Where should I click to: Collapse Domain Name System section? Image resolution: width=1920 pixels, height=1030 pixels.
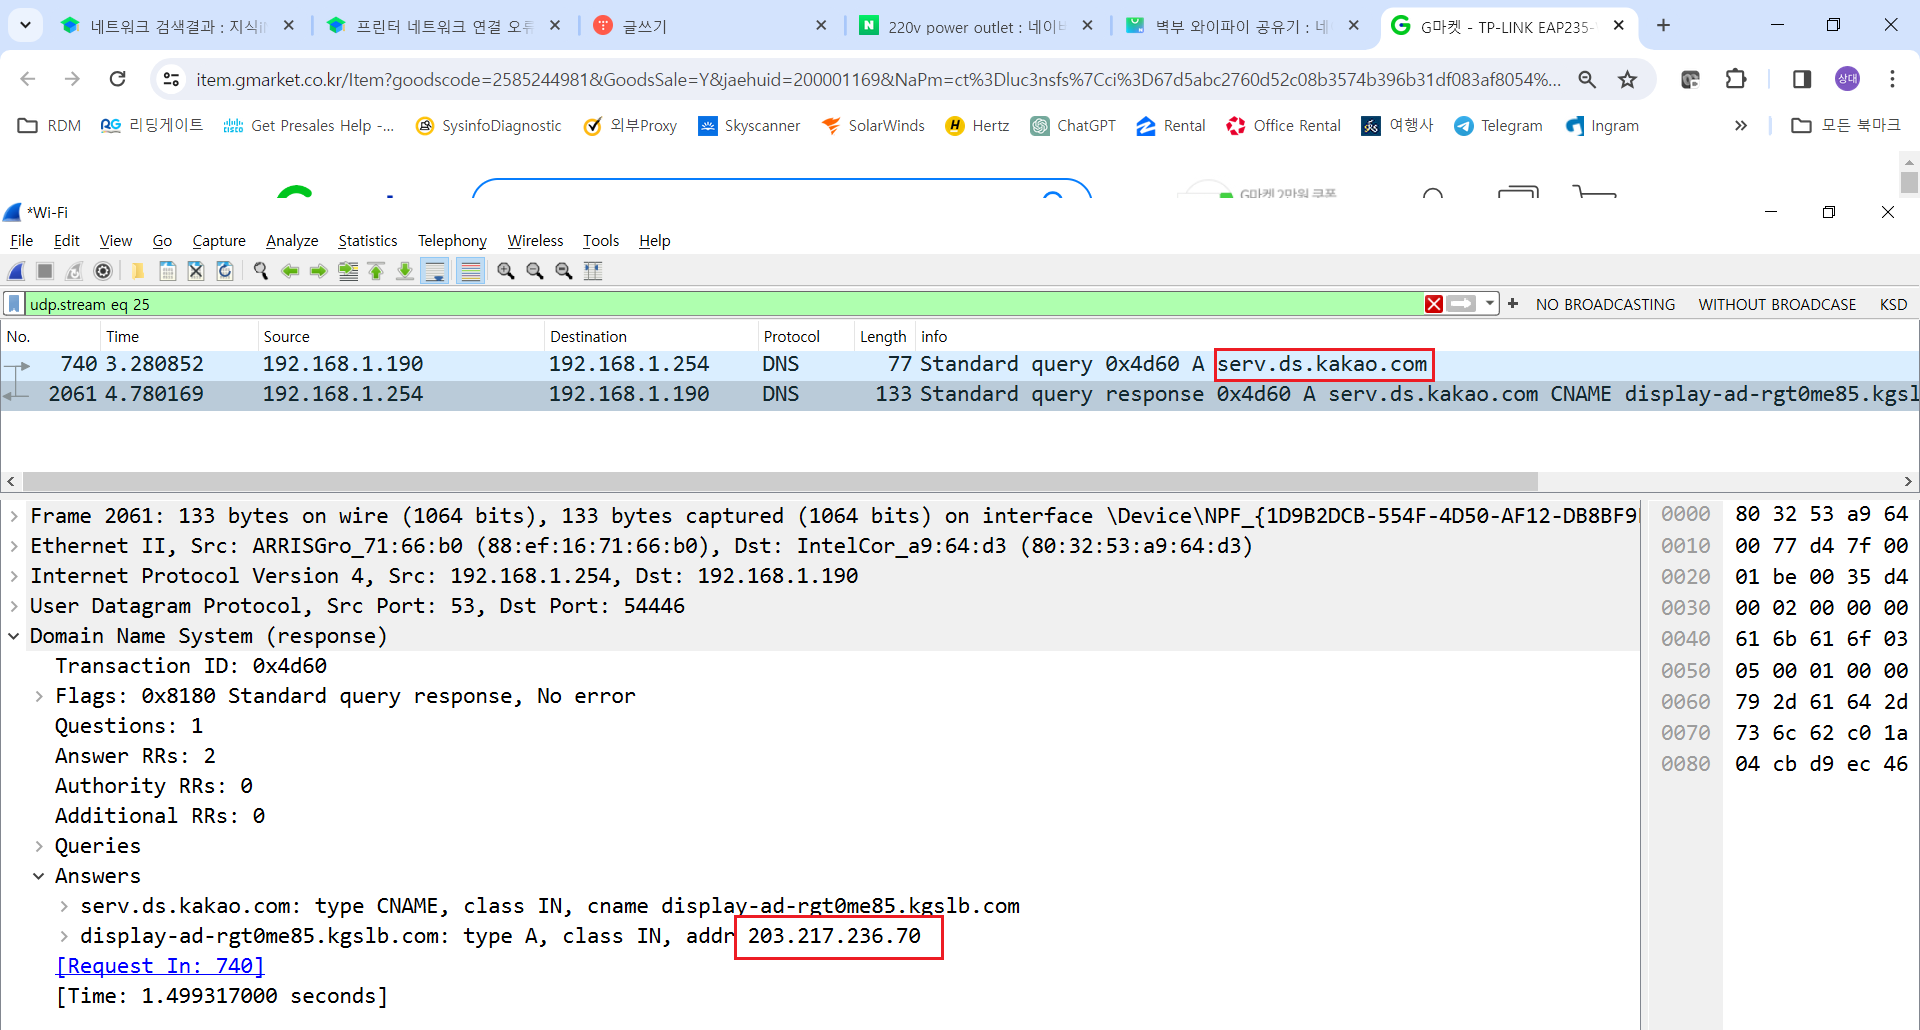(x=14, y=636)
